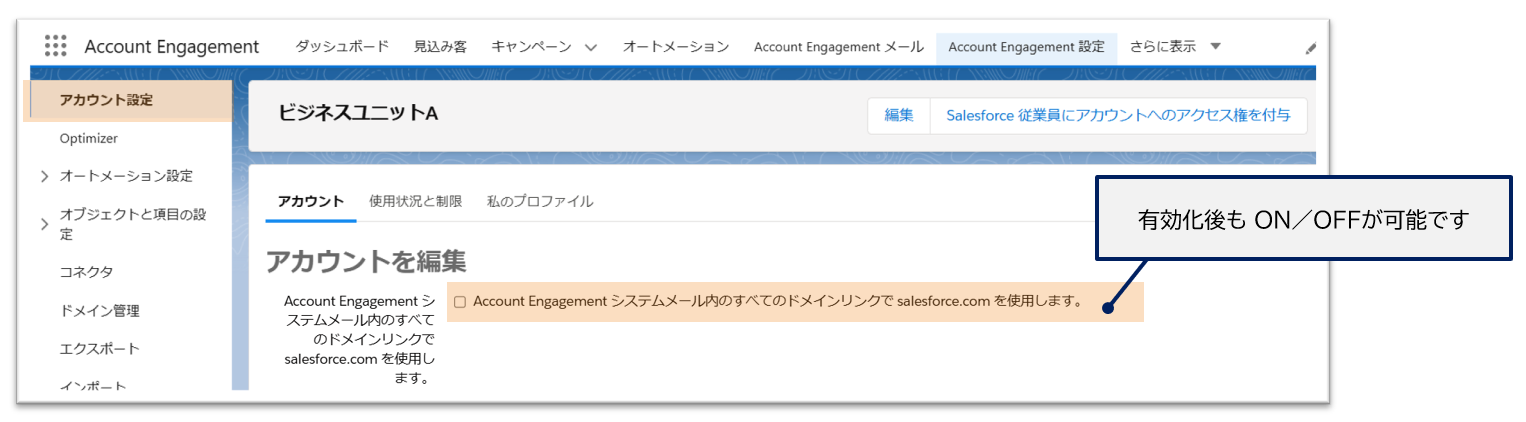1526x422 pixels.
Task: Click Salesforce 従業員にアカウントへのアクセス権を付与 button
Action: pyautogui.click(x=1118, y=115)
